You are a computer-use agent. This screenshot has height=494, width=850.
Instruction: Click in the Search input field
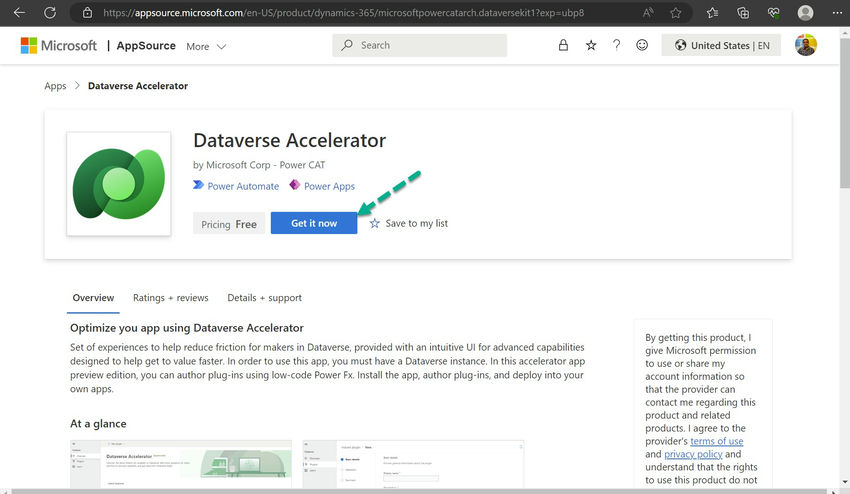pyautogui.click(x=420, y=45)
